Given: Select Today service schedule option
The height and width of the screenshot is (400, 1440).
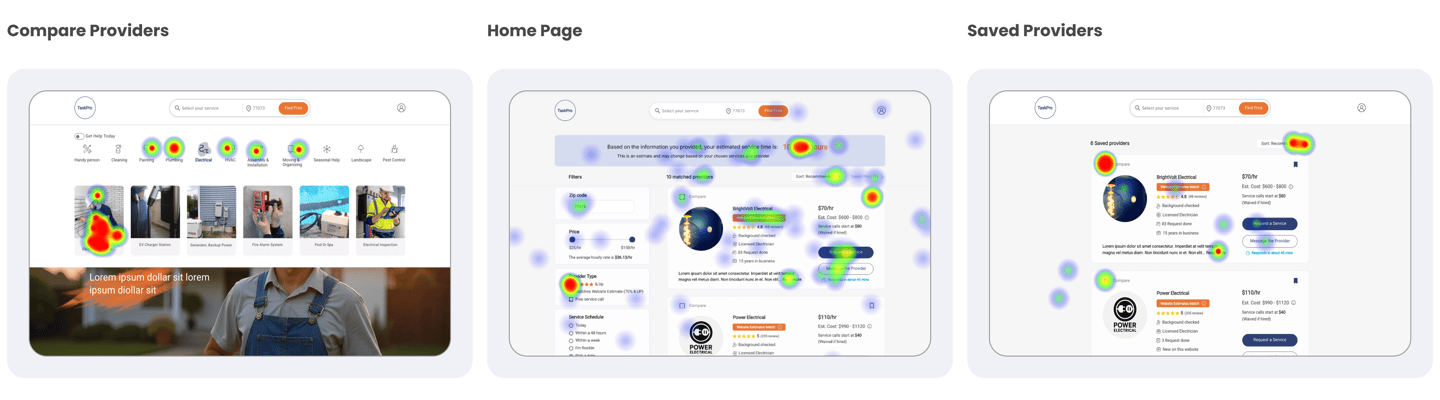Looking at the screenshot, I should (571, 325).
